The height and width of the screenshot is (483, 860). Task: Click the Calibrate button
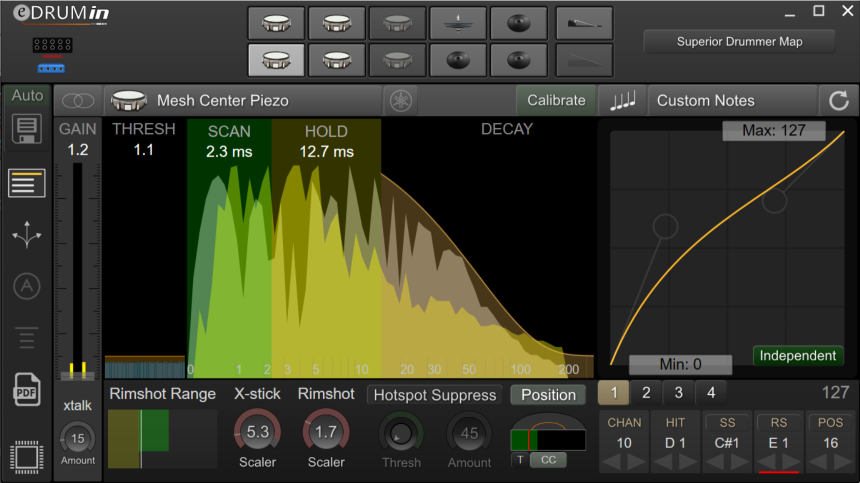556,101
